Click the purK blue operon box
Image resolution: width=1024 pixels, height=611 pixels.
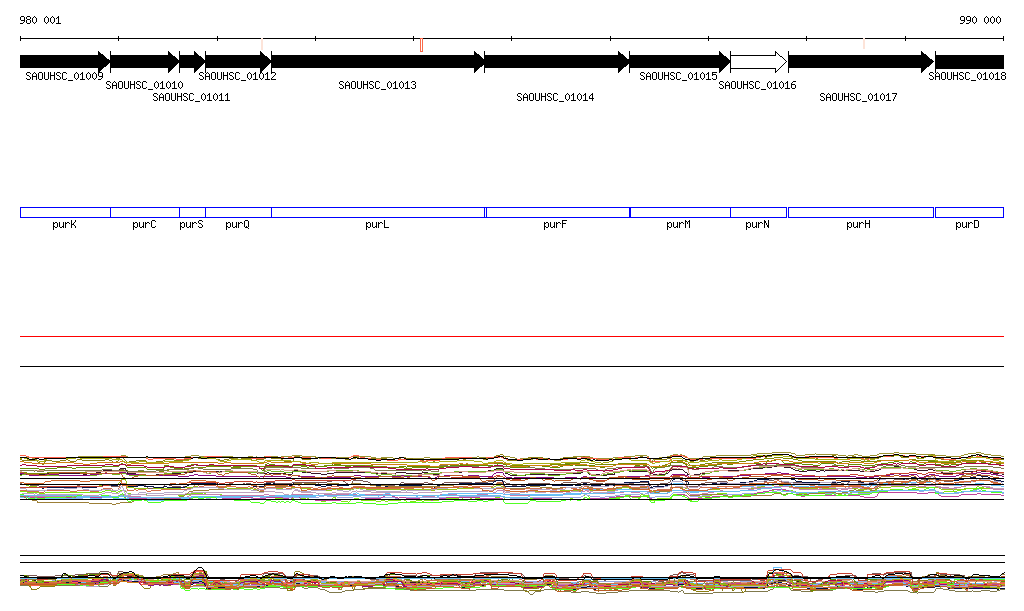tap(65, 212)
